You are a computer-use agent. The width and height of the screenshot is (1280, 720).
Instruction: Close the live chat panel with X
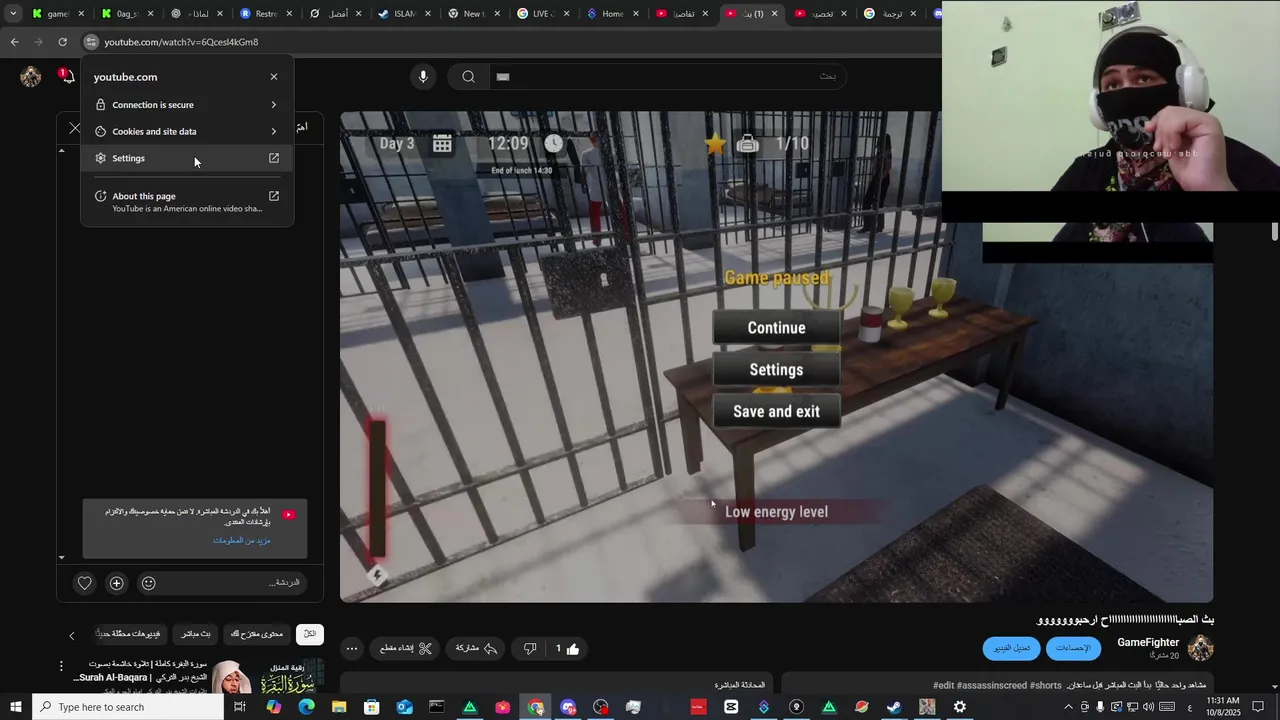(x=74, y=128)
